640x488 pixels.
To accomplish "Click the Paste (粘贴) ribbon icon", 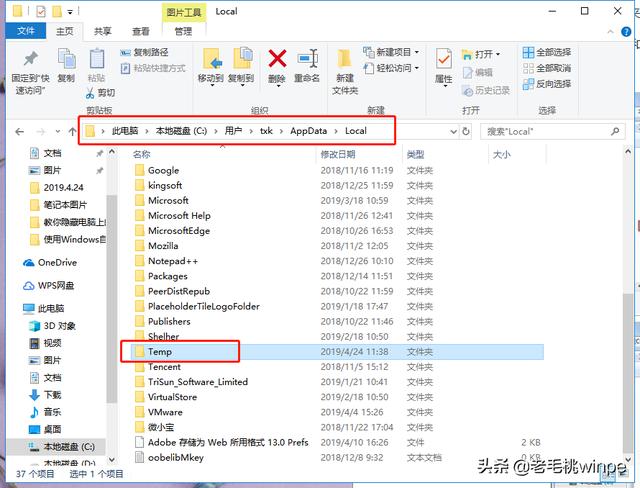I will (x=97, y=59).
